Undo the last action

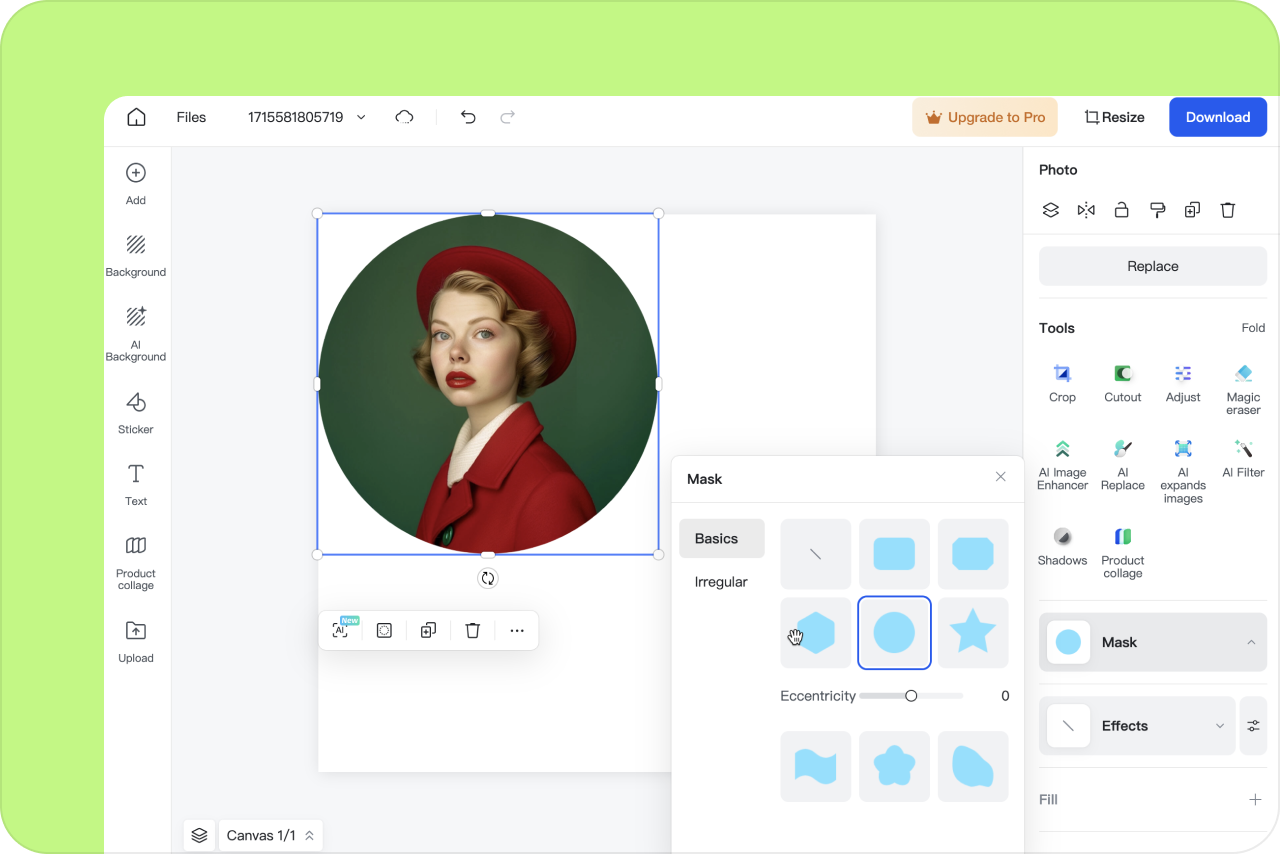click(468, 117)
